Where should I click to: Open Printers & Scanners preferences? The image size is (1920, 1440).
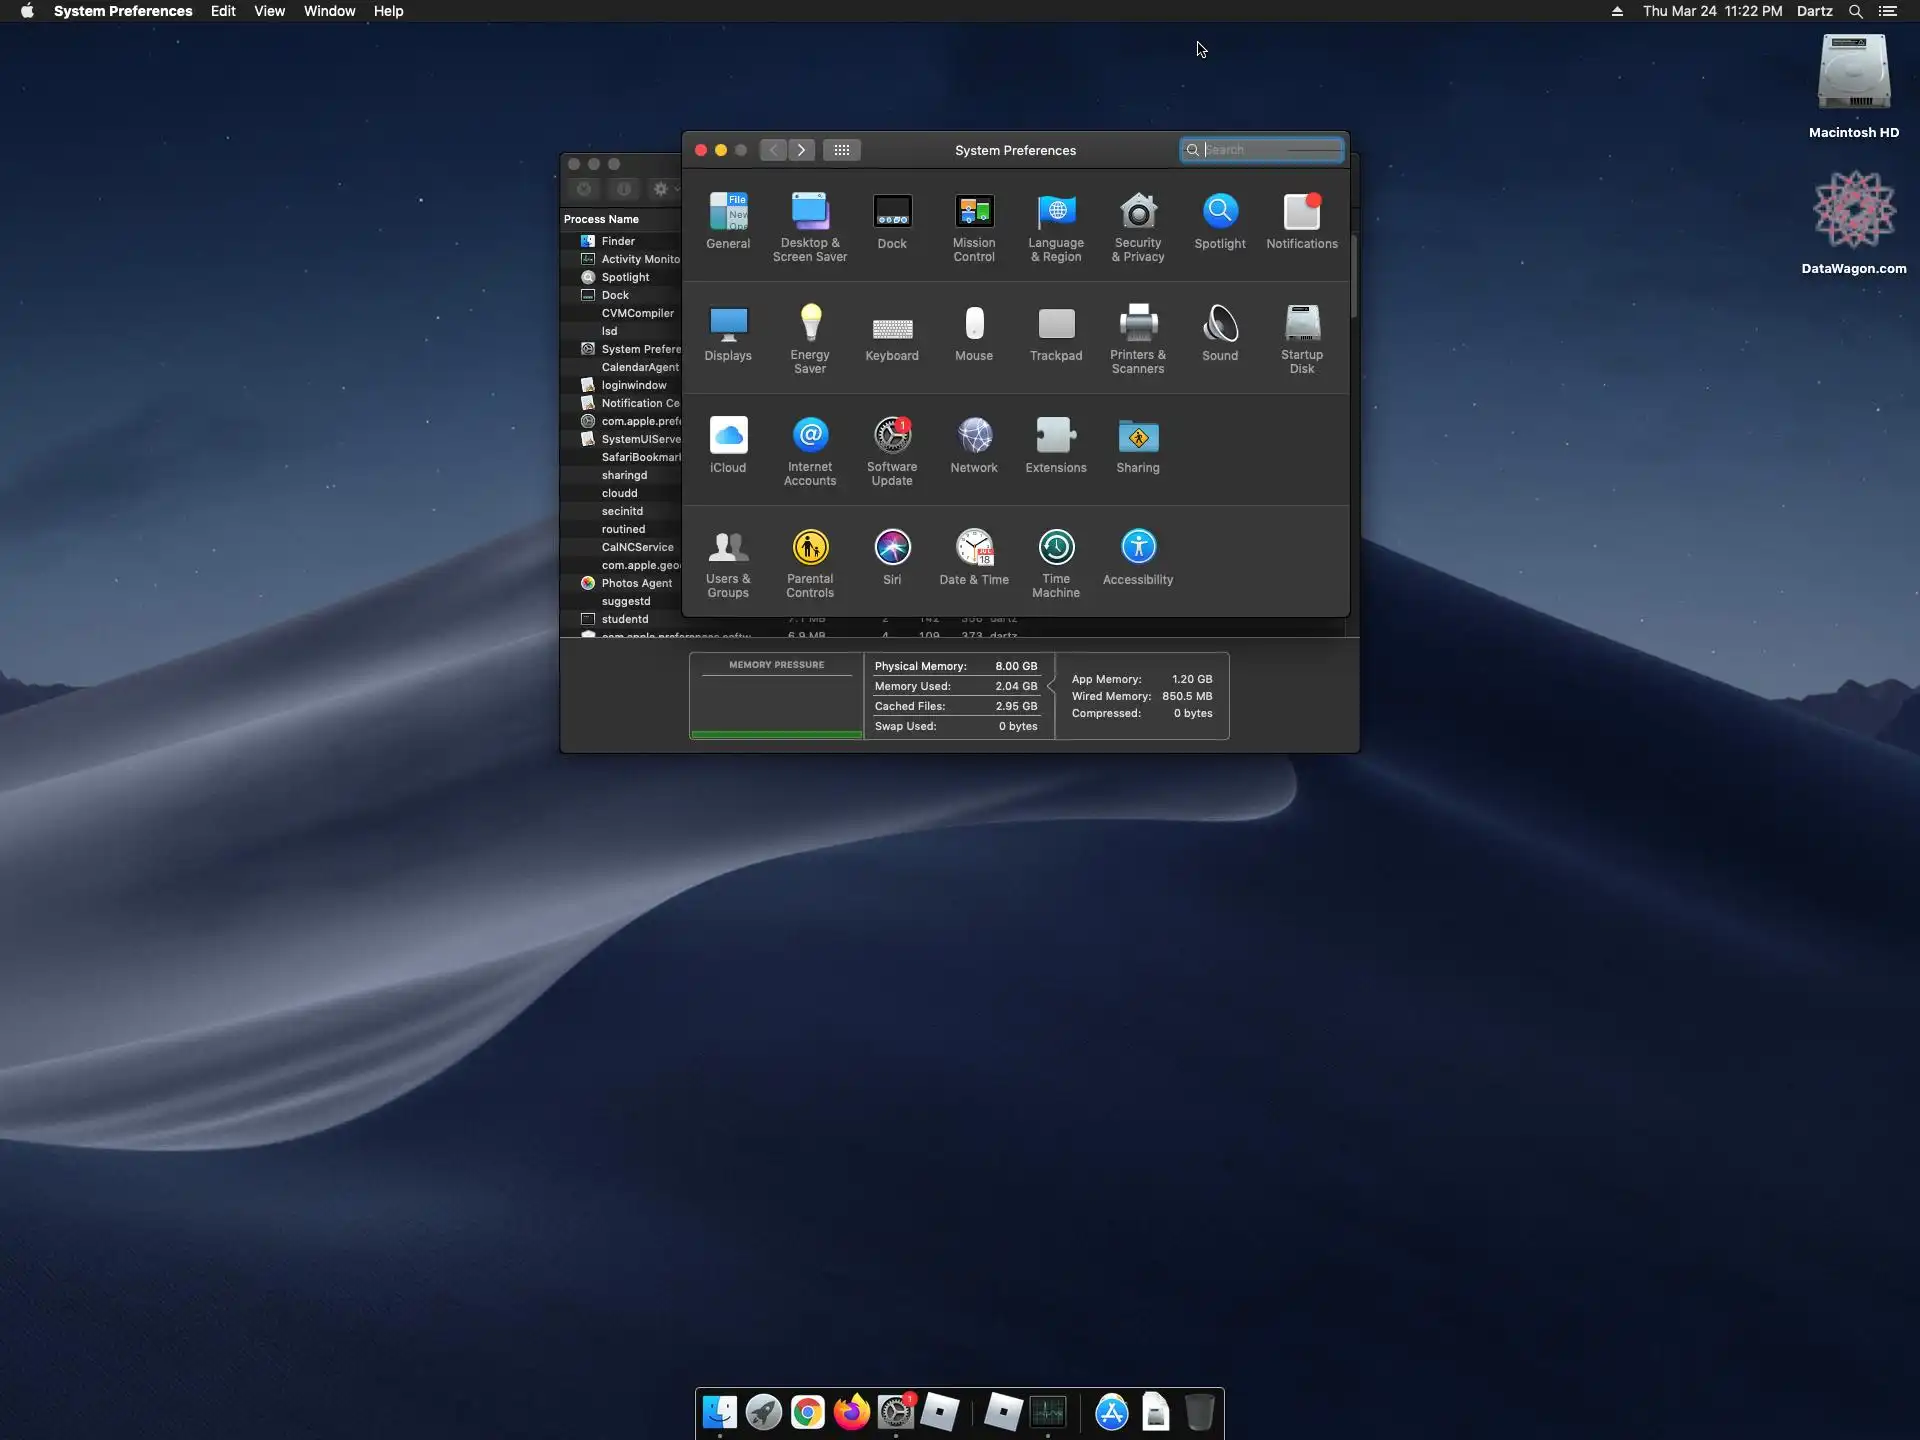point(1138,338)
